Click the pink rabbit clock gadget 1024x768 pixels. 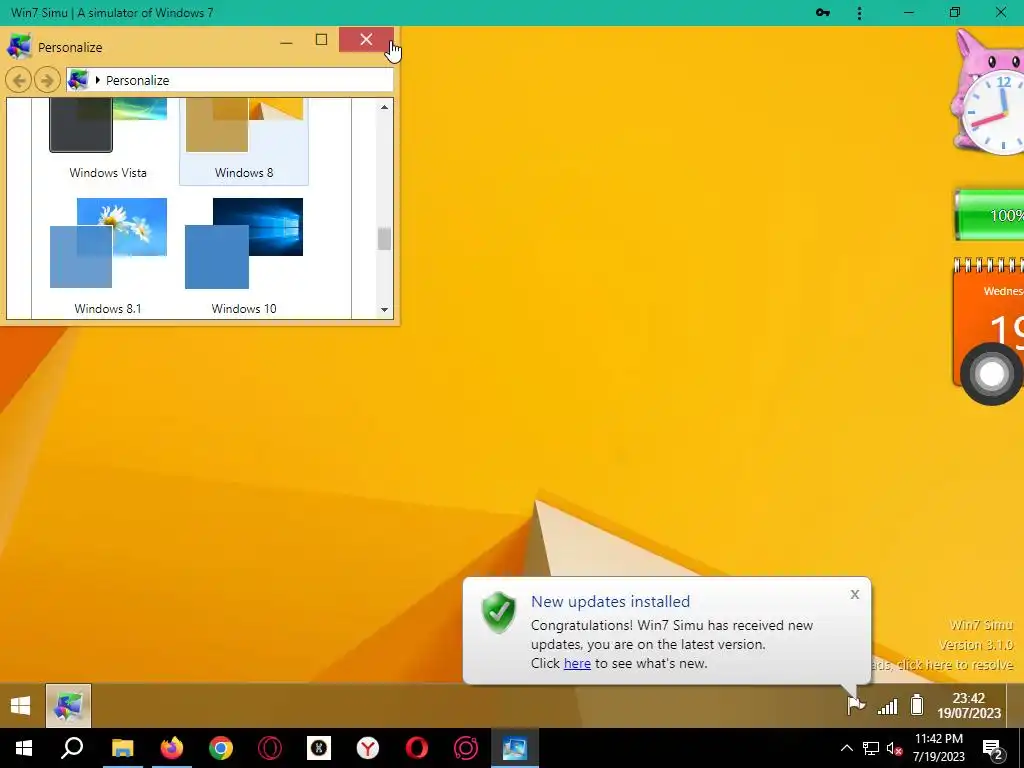986,91
